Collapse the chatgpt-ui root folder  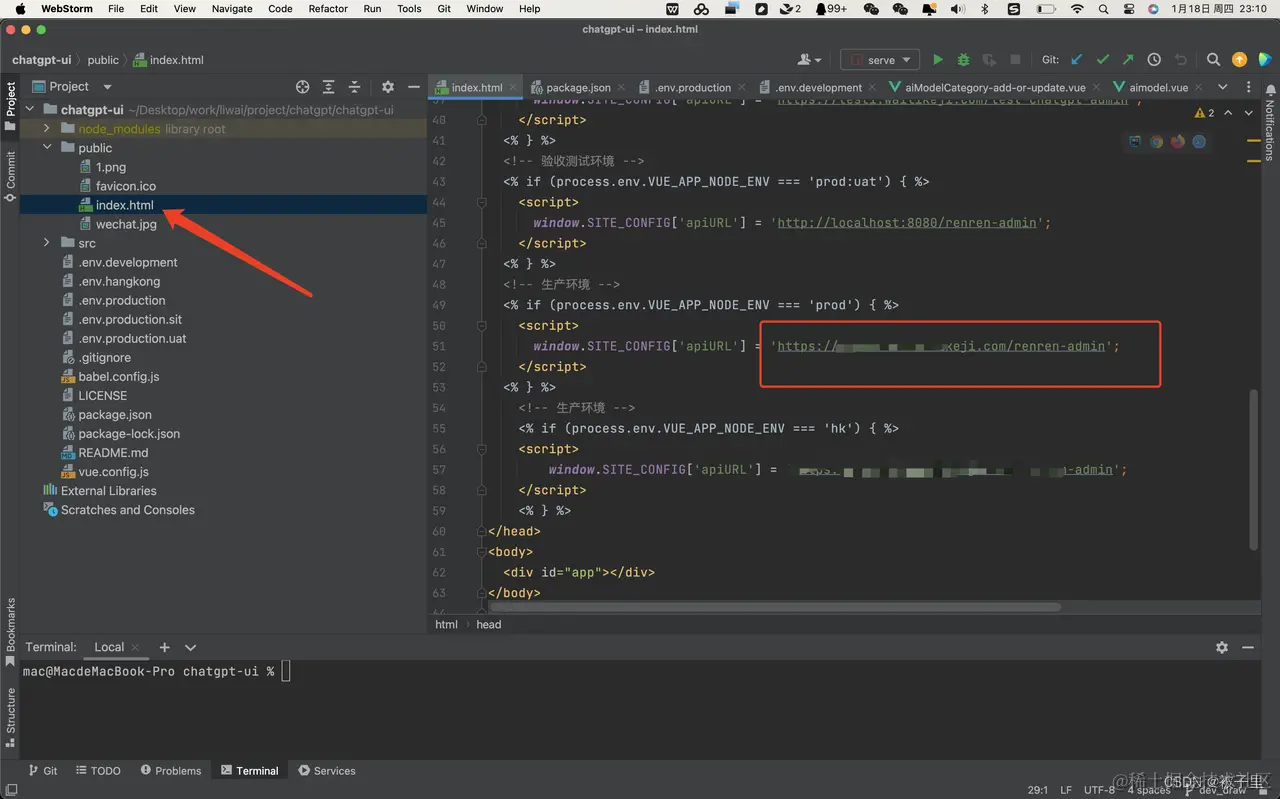pos(29,110)
